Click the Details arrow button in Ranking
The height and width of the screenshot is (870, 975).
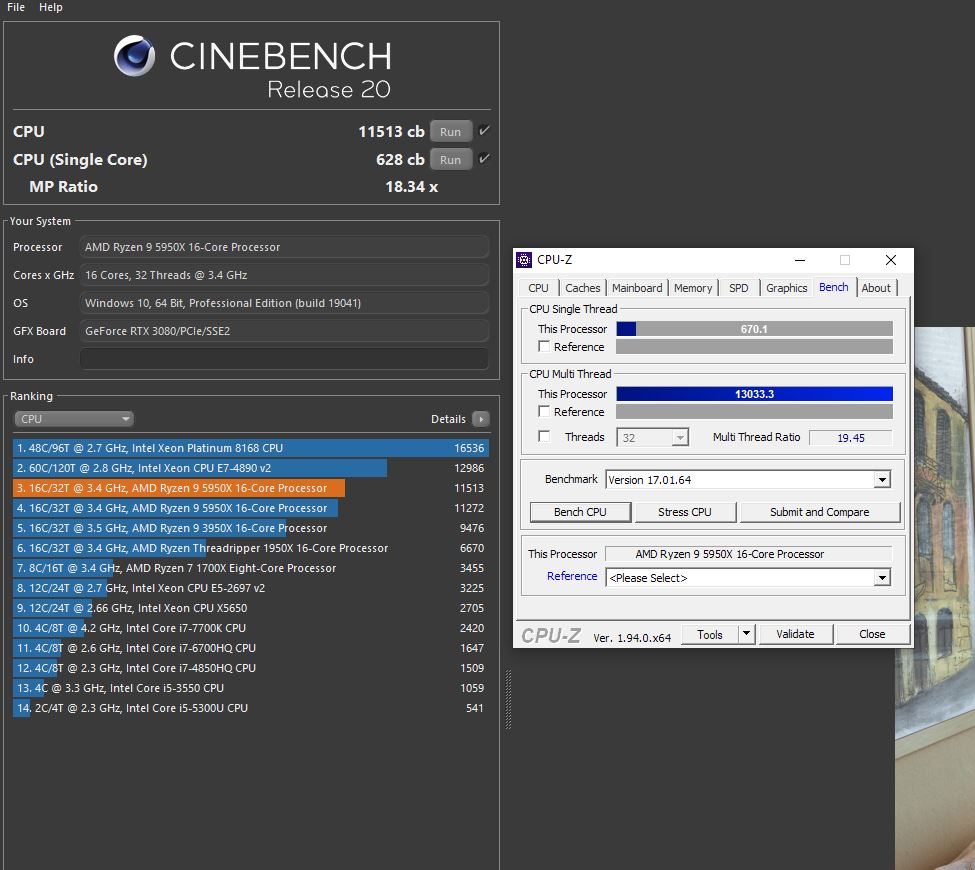point(481,419)
